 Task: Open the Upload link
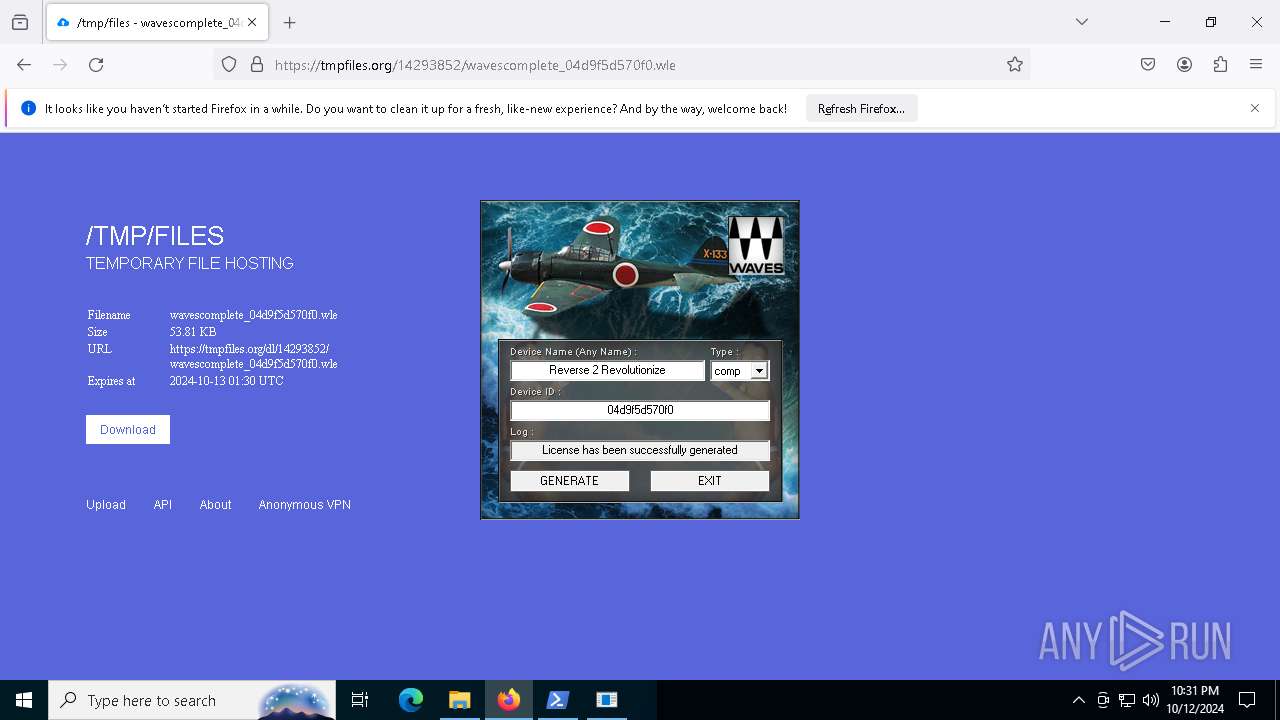pyautogui.click(x=106, y=505)
